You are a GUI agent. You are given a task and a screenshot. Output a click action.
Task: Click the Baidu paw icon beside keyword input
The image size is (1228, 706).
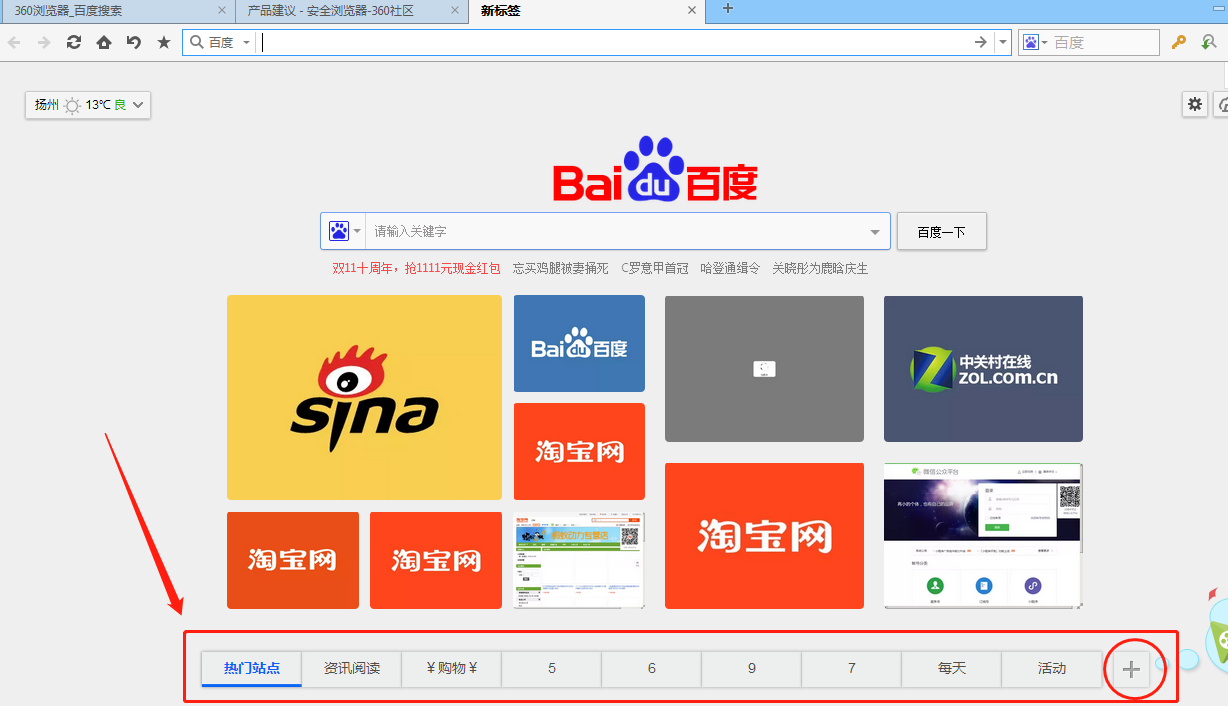339,231
